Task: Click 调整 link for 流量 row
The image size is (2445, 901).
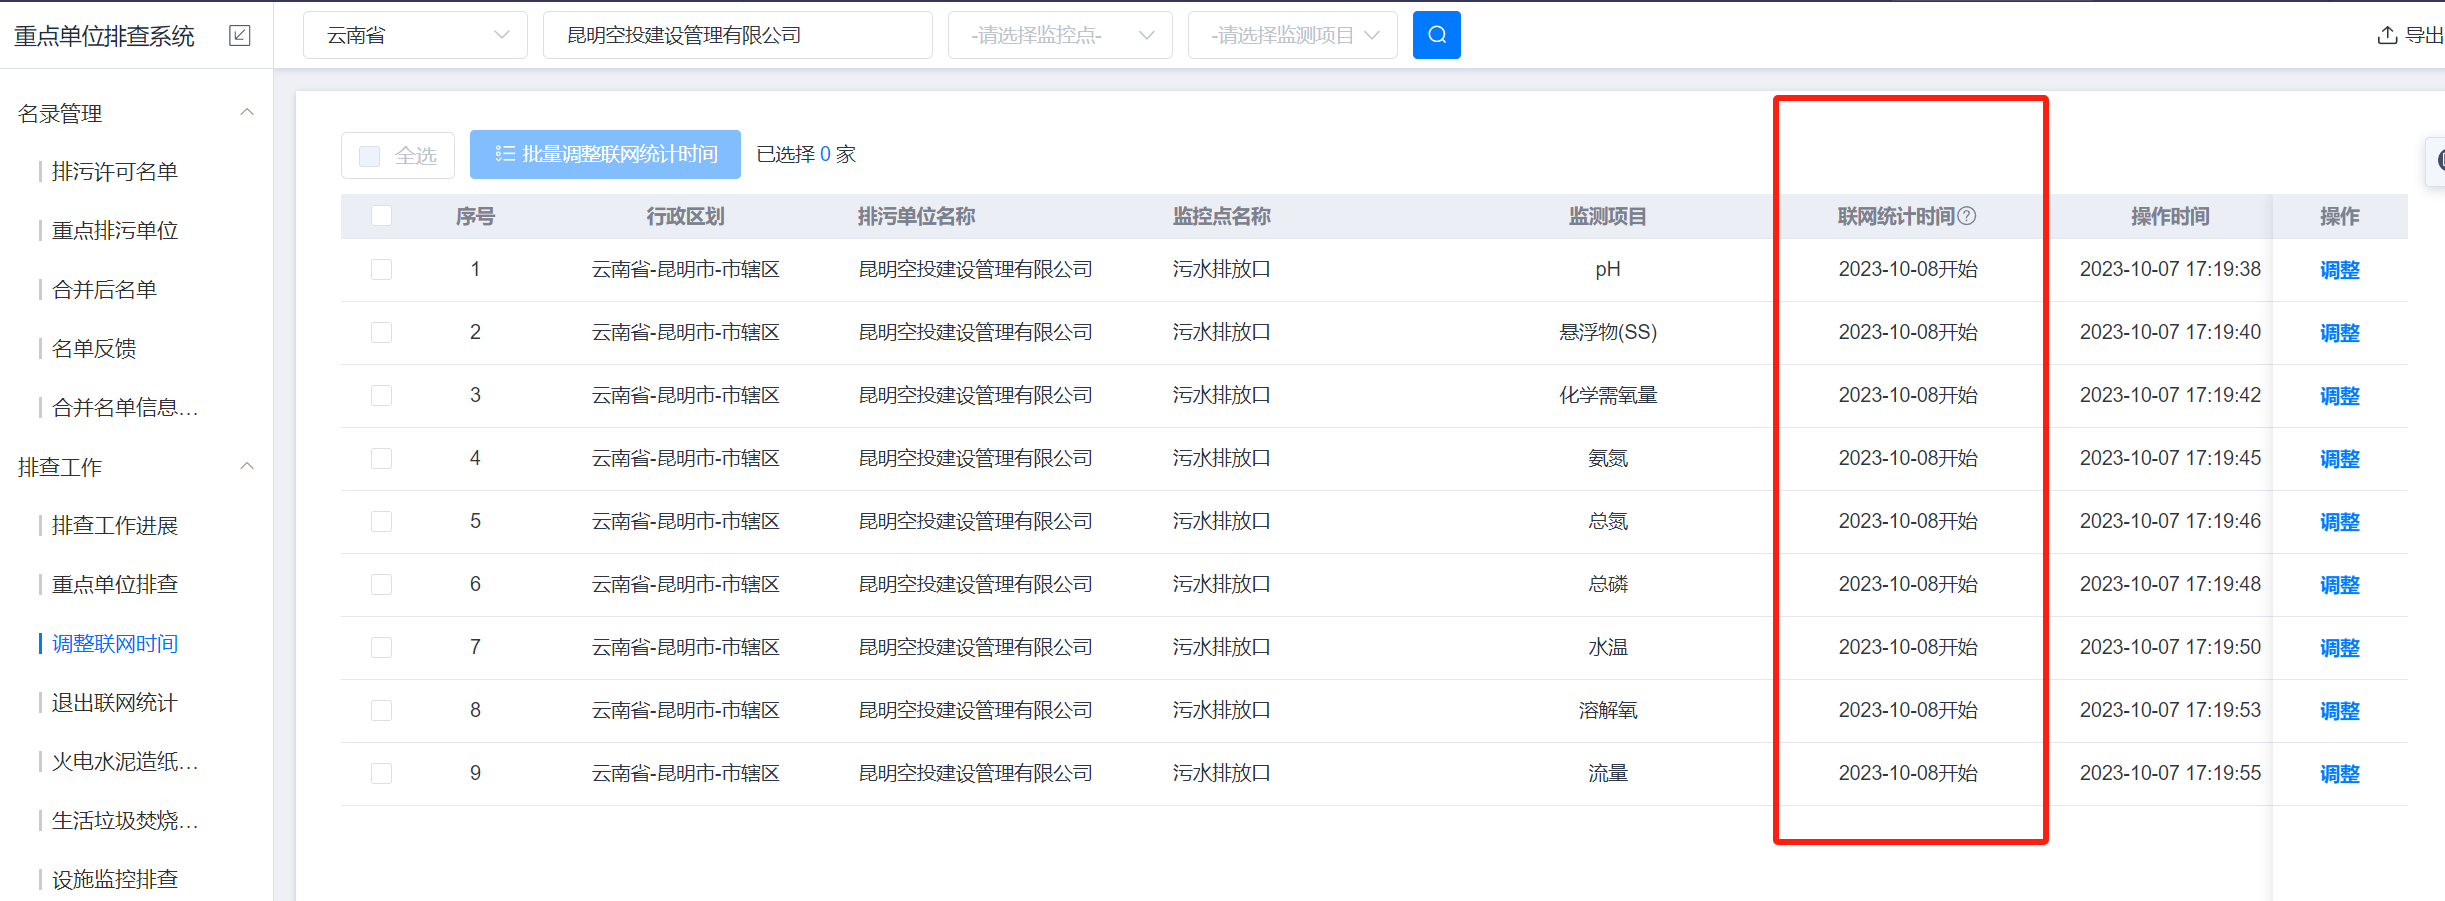Action: pyautogui.click(x=2339, y=774)
